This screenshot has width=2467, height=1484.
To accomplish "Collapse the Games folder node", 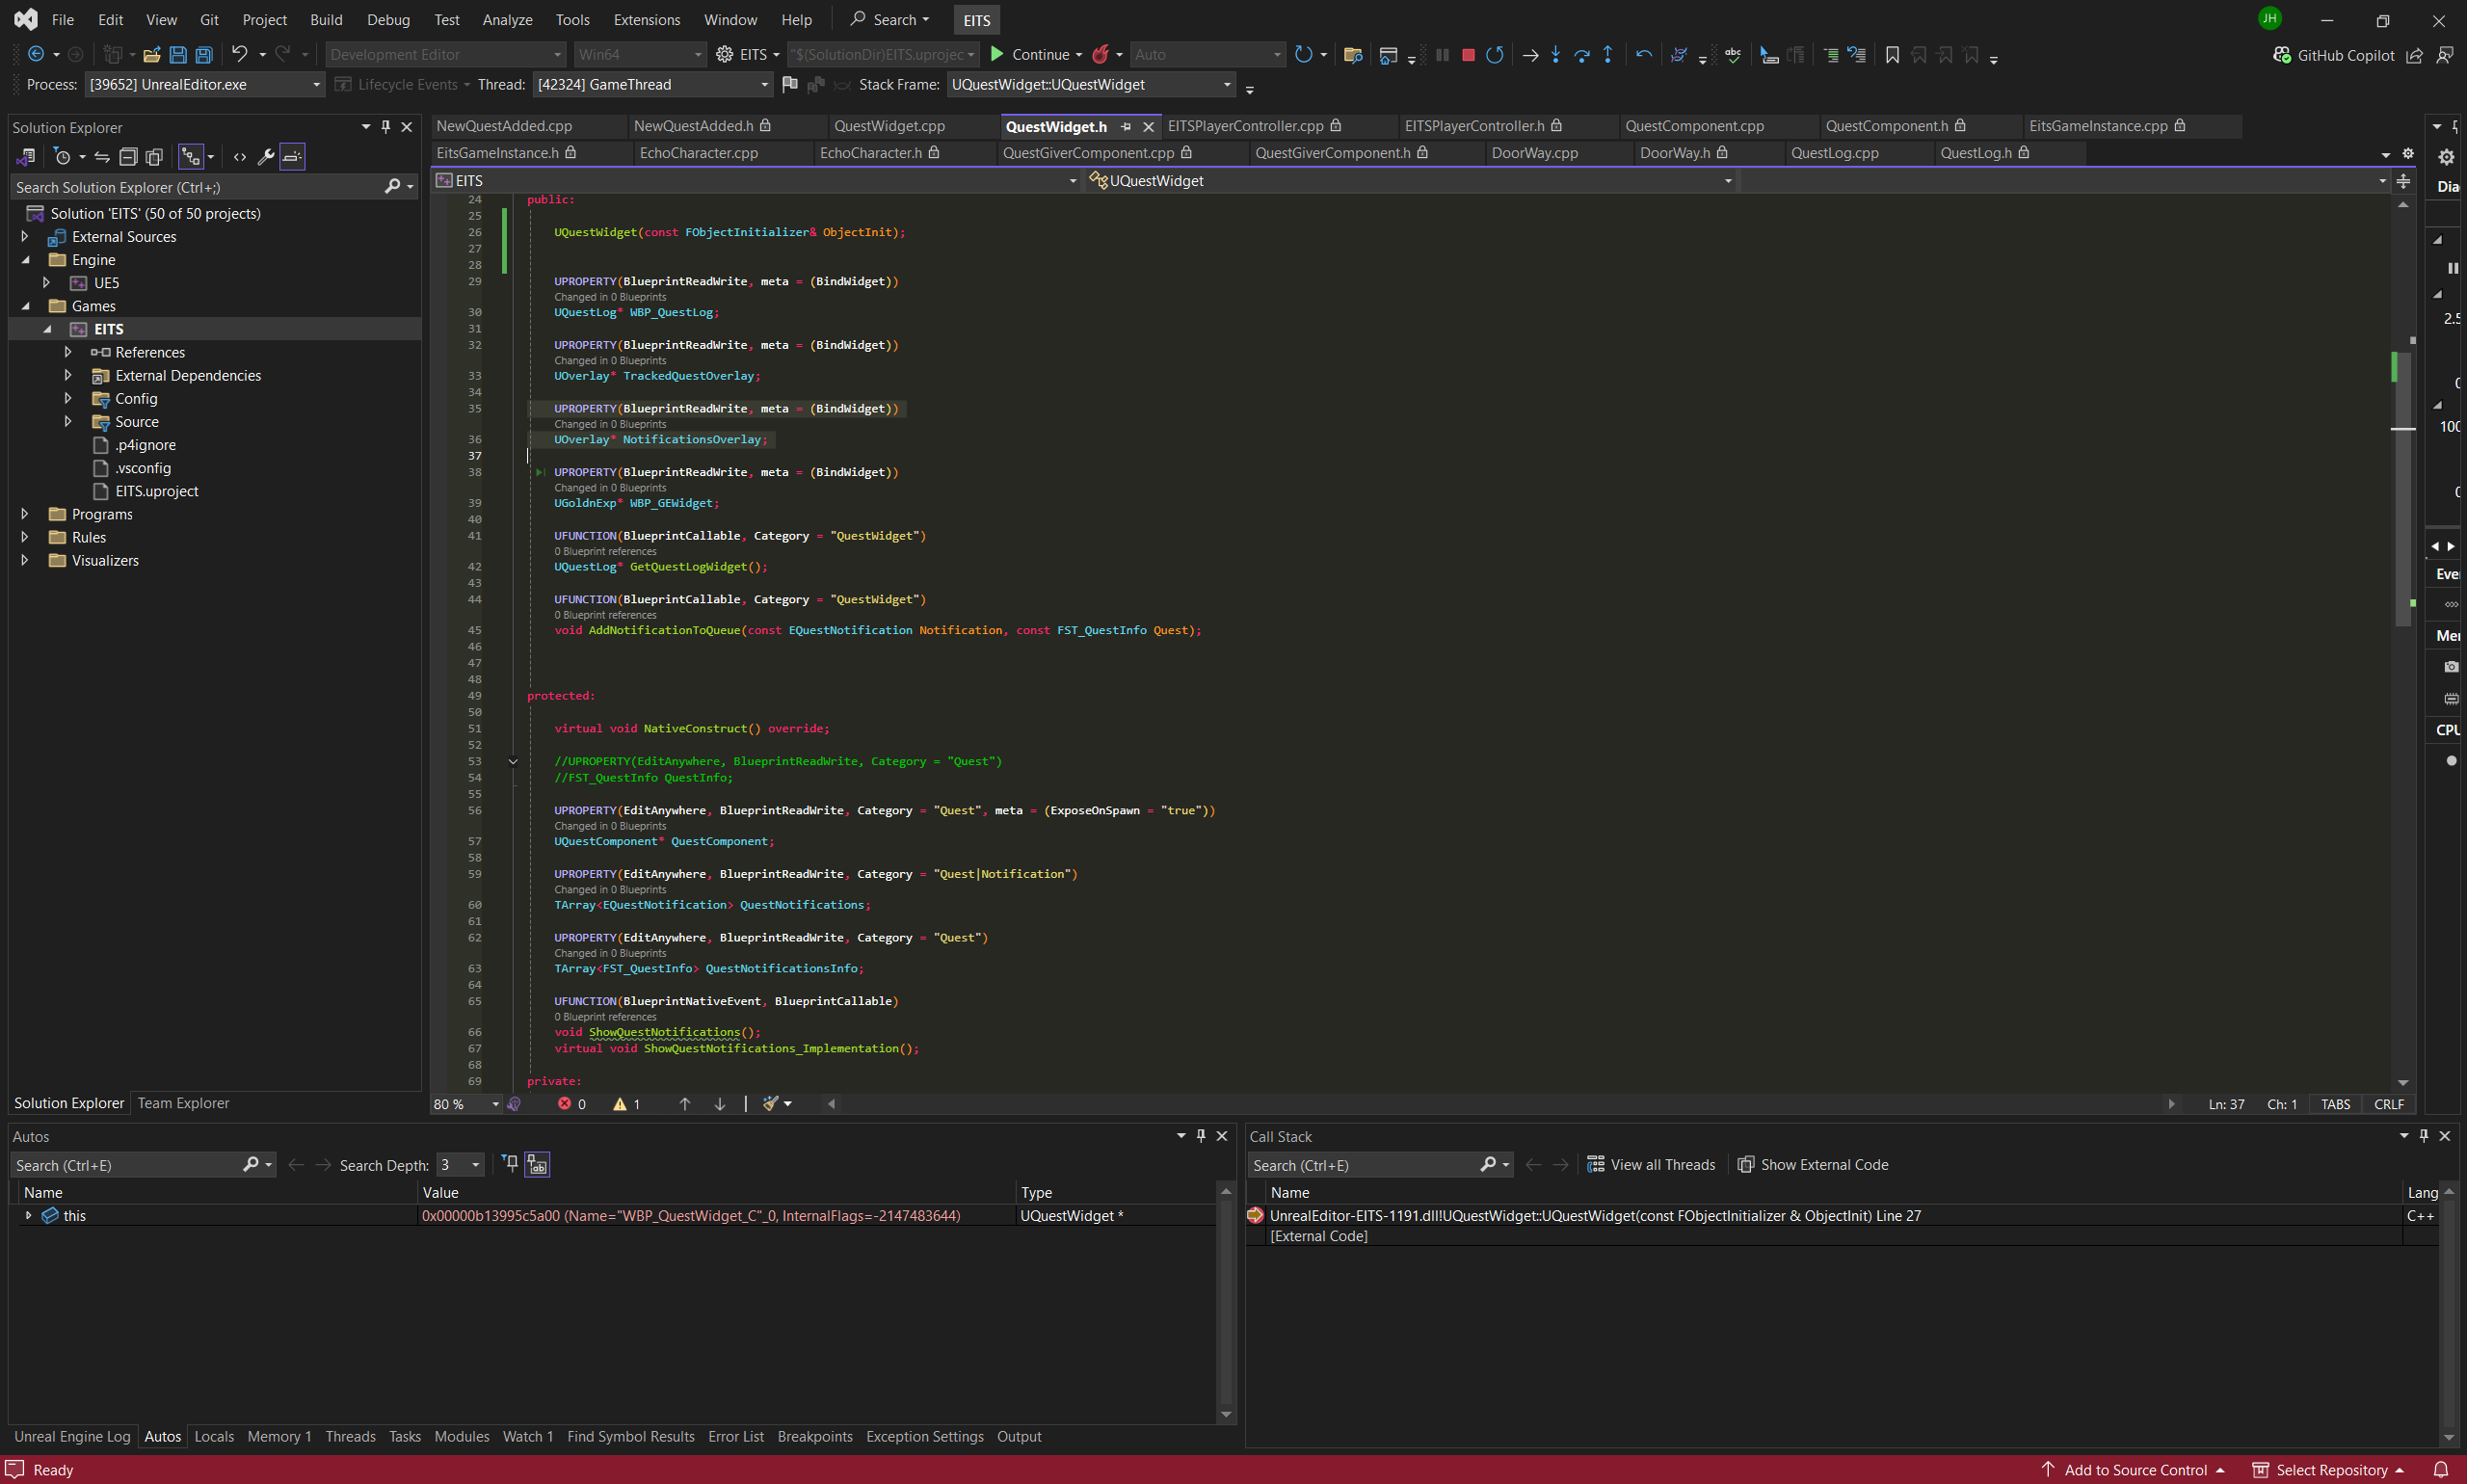I will (26, 306).
